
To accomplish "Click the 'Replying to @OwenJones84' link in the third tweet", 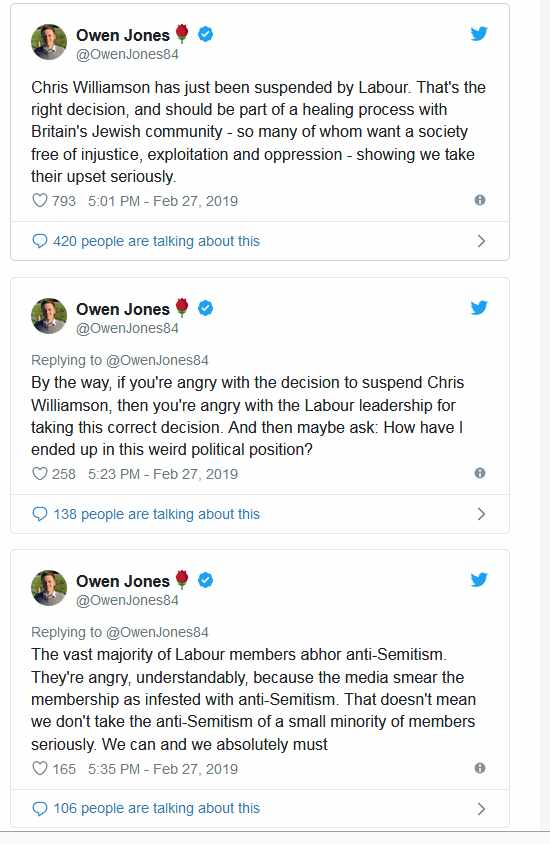I will pyautogui.click(x=119, y=632).
